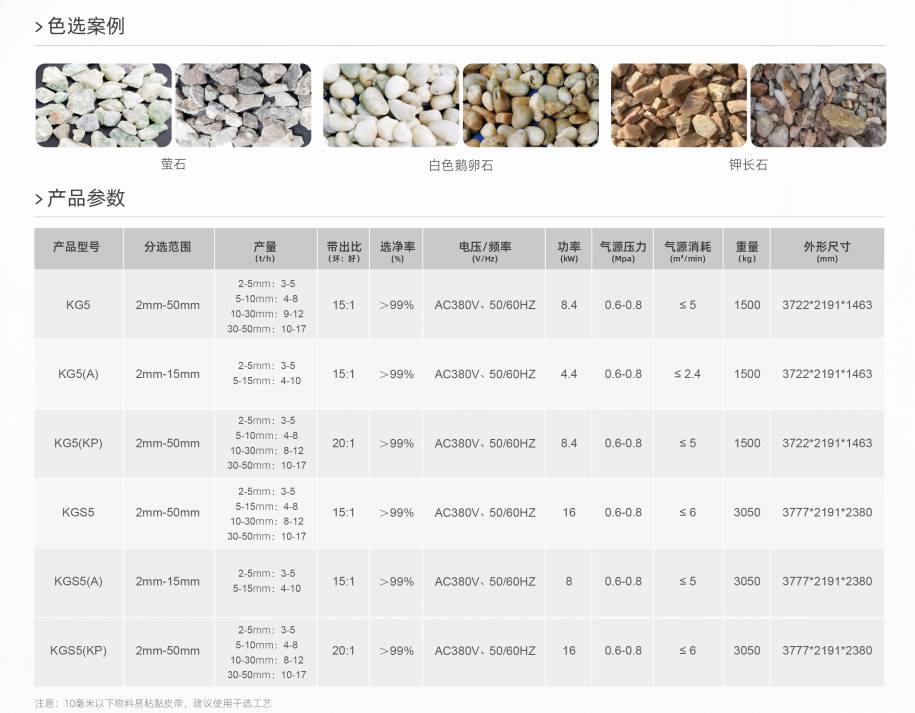Viewport: 915px width, 713px height.
Task: Select the KGS5(KP) model cell
Action: tap(78, 651)
